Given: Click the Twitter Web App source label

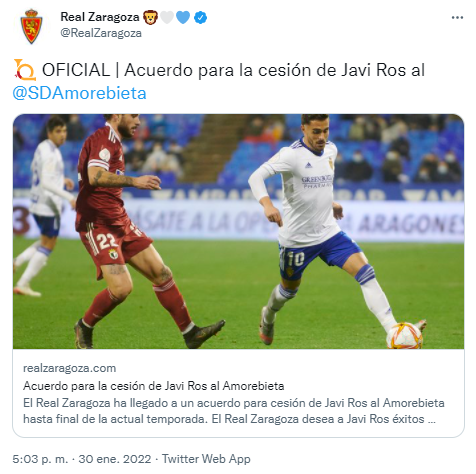Looking at the screenshot, I should click(x=206, y=459).
